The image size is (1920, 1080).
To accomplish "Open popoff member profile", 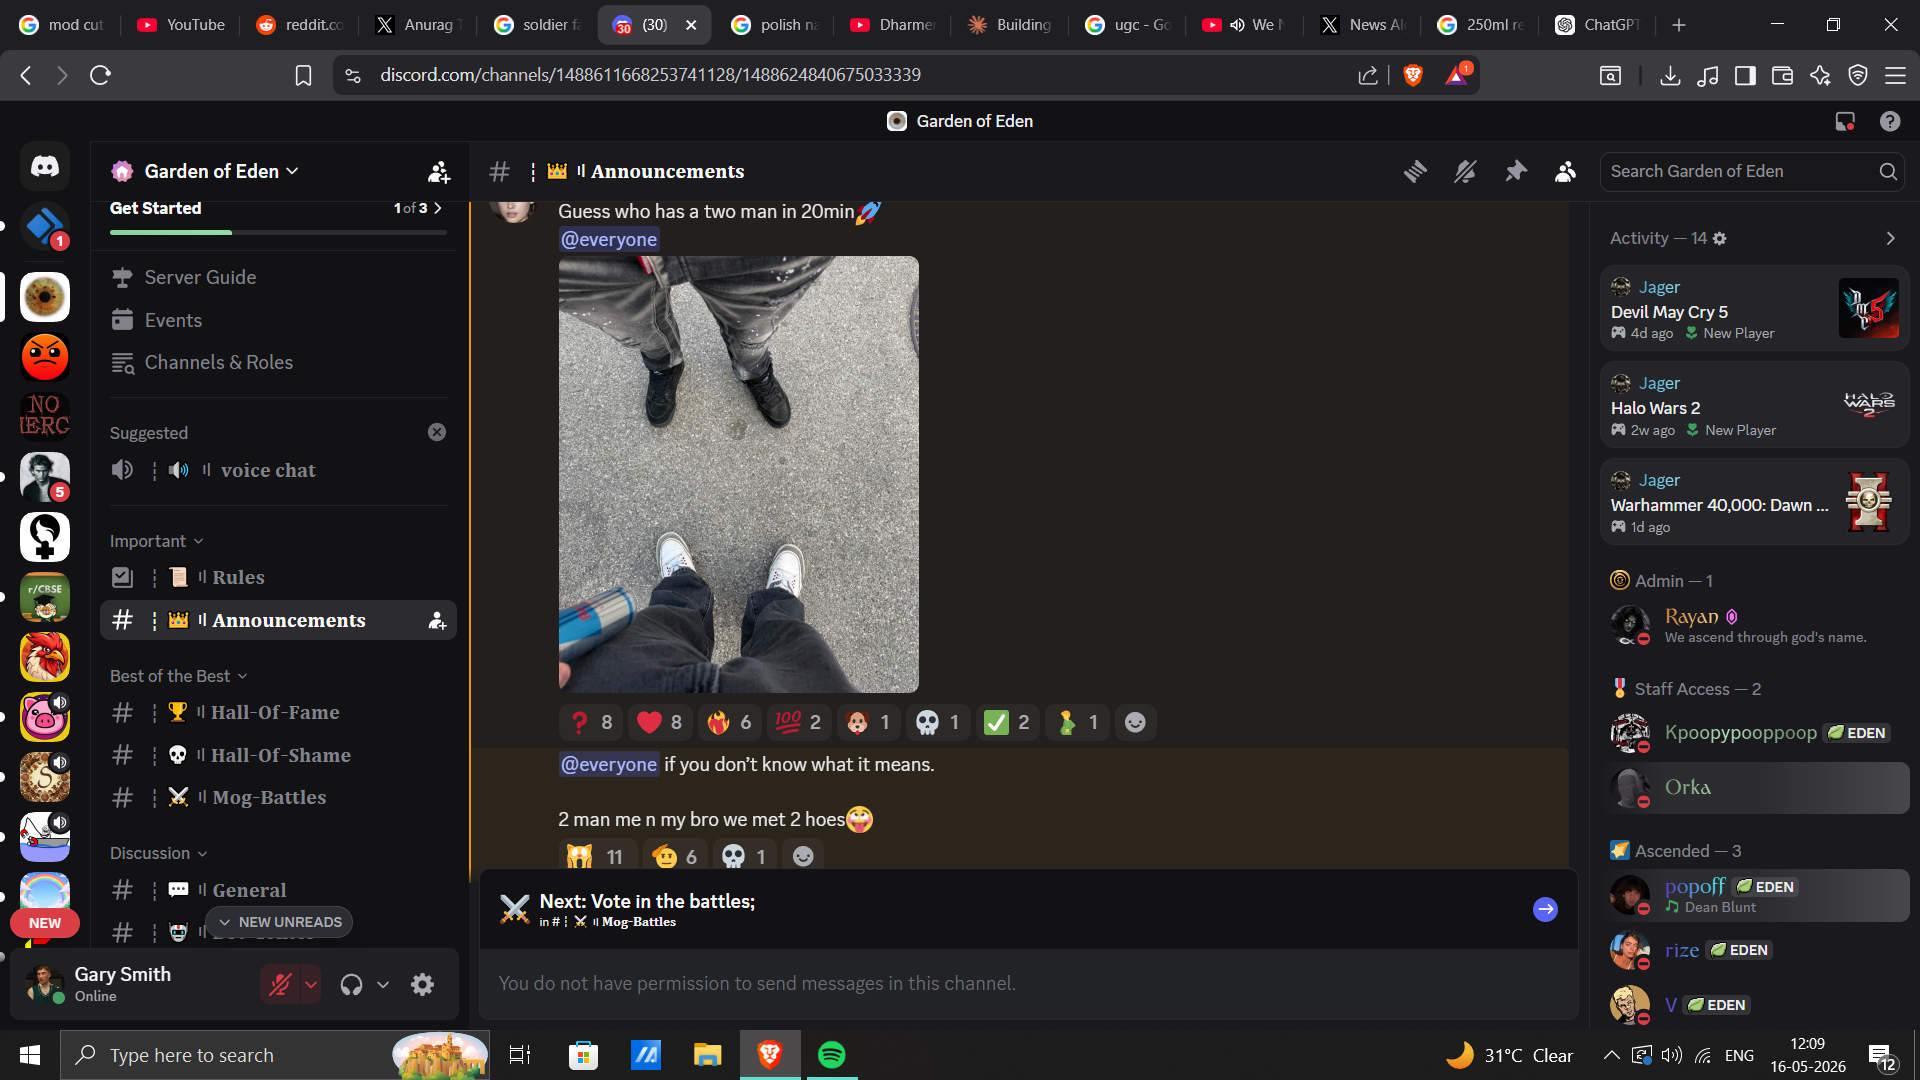I will tap(1754, 895).
